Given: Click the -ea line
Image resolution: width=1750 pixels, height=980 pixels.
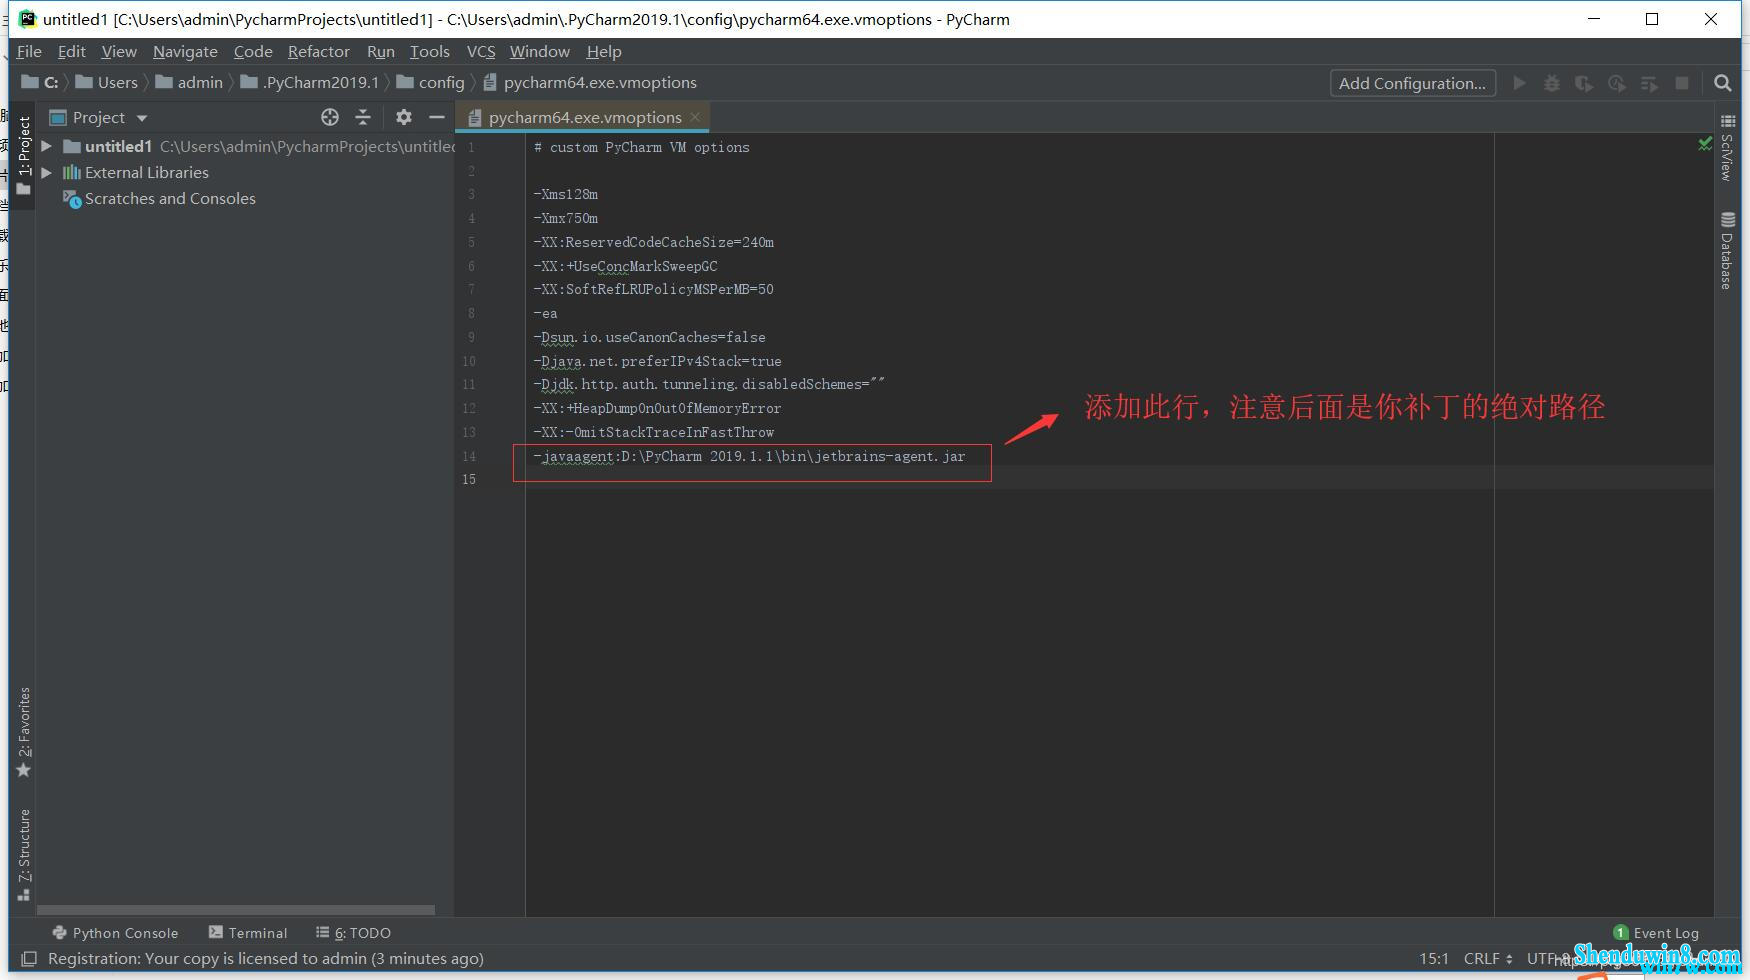Looking at the screenshot, I should (546, 313).
